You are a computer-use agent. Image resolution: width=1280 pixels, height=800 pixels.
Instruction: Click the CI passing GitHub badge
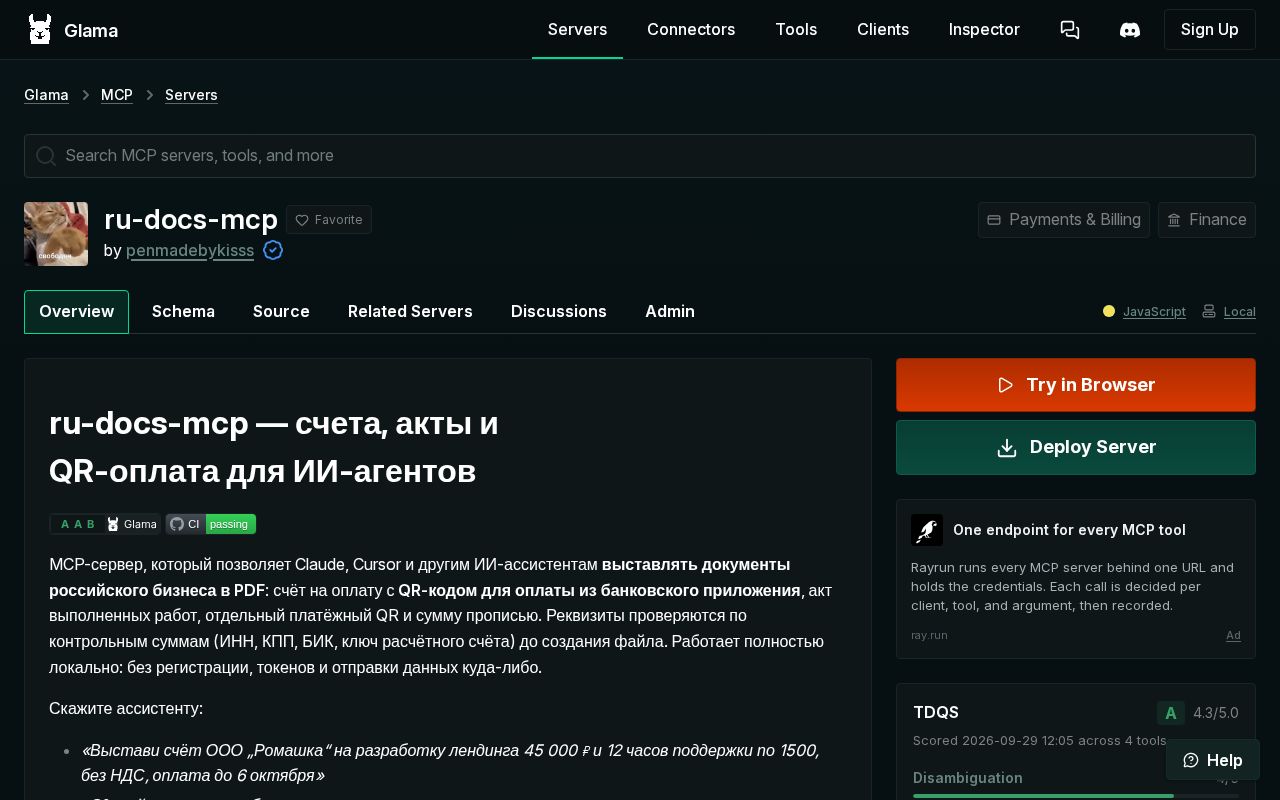click(211, 524)
